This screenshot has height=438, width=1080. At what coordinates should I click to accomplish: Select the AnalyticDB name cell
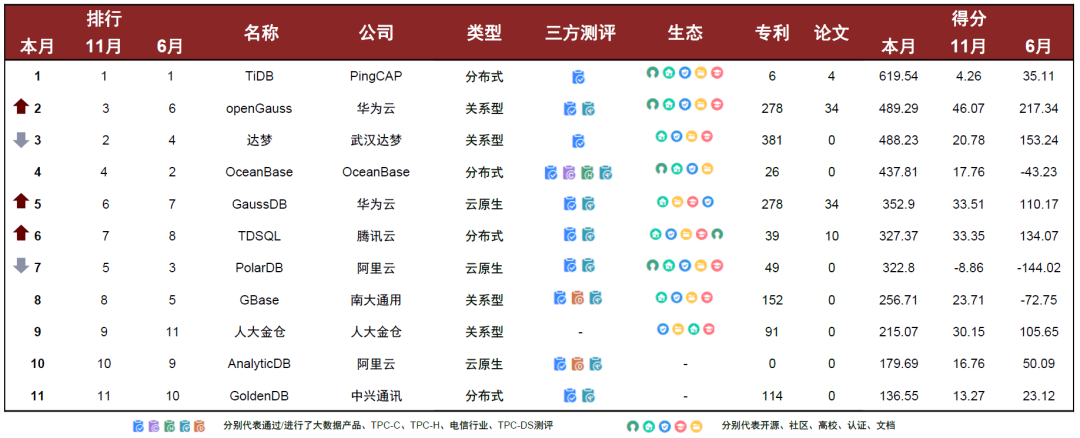261,364
